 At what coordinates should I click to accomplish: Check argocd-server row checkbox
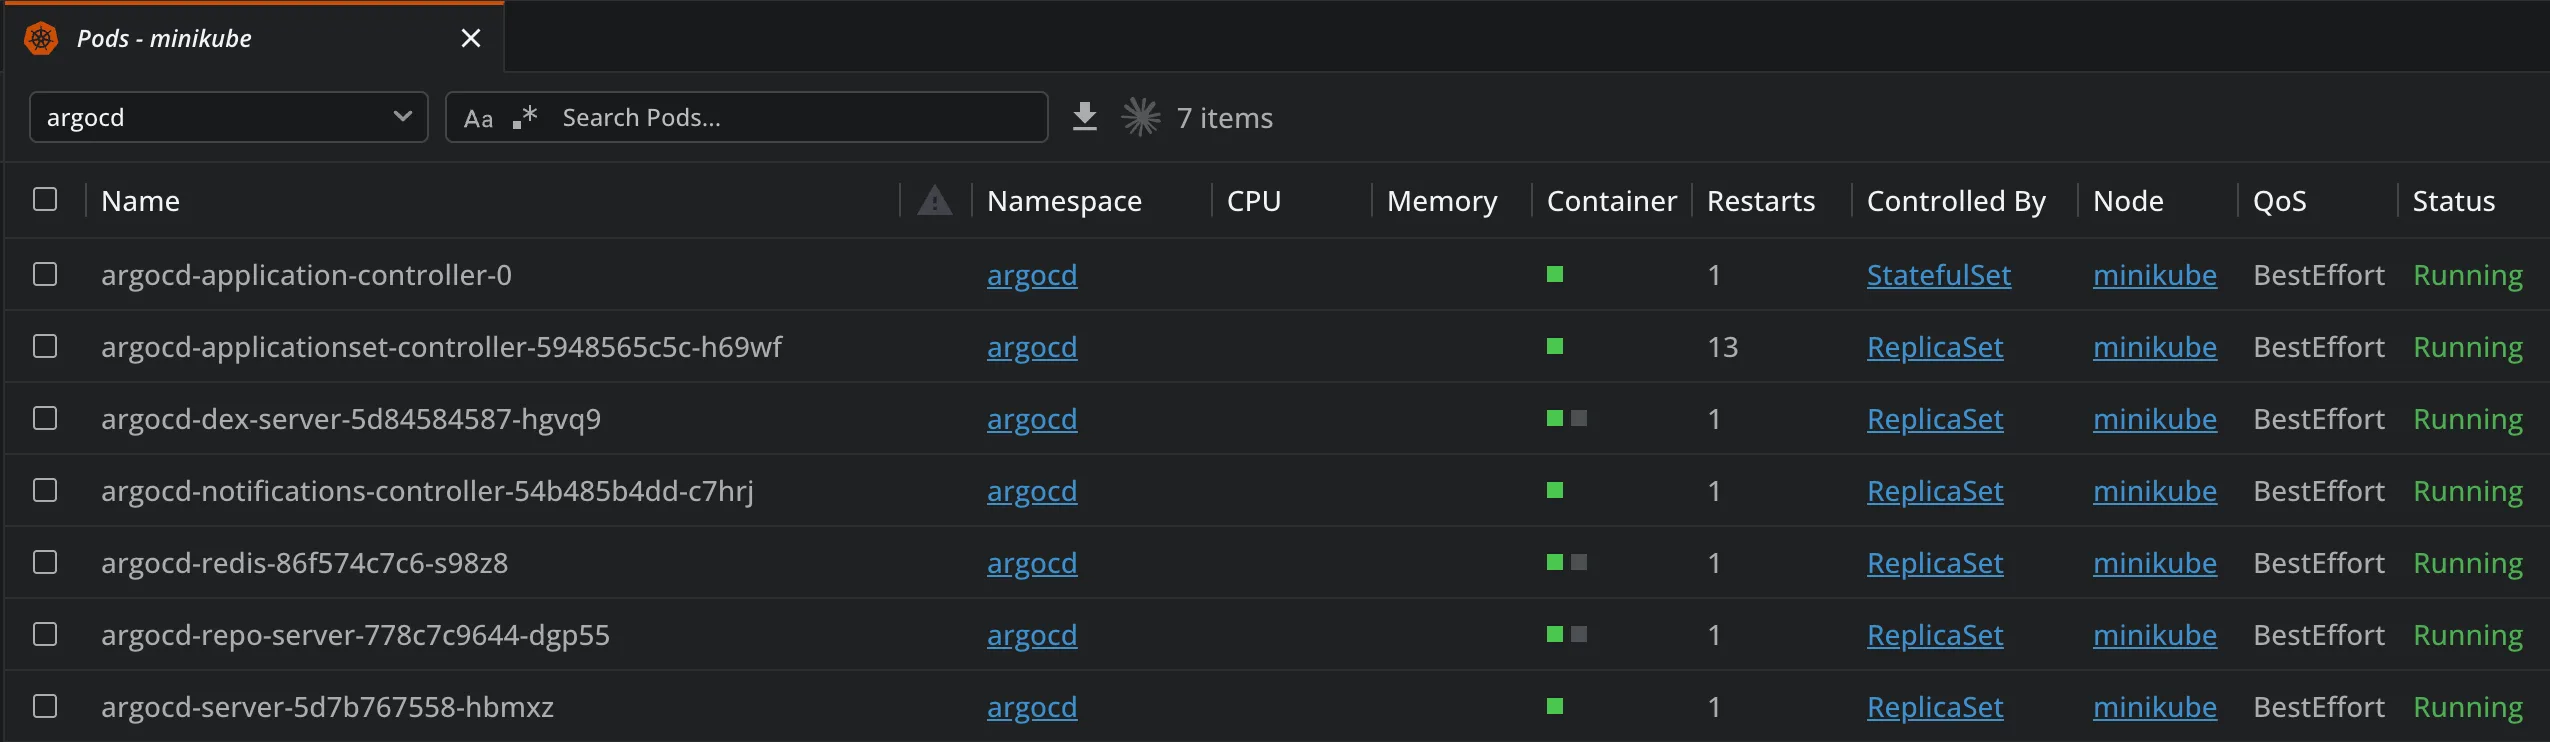coord(45,706)
